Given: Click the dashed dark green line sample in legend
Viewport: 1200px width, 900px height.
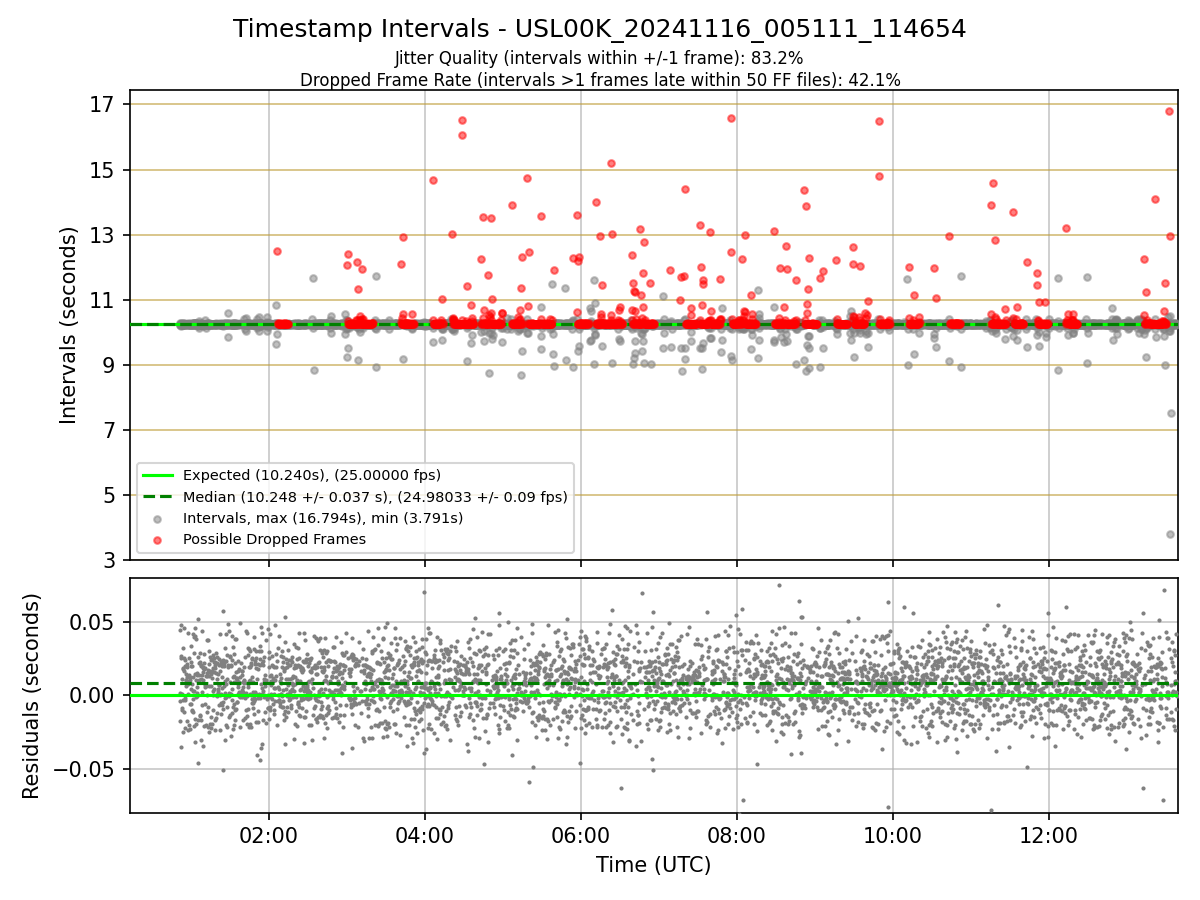Looking at the screenshot, I should 158,497.
